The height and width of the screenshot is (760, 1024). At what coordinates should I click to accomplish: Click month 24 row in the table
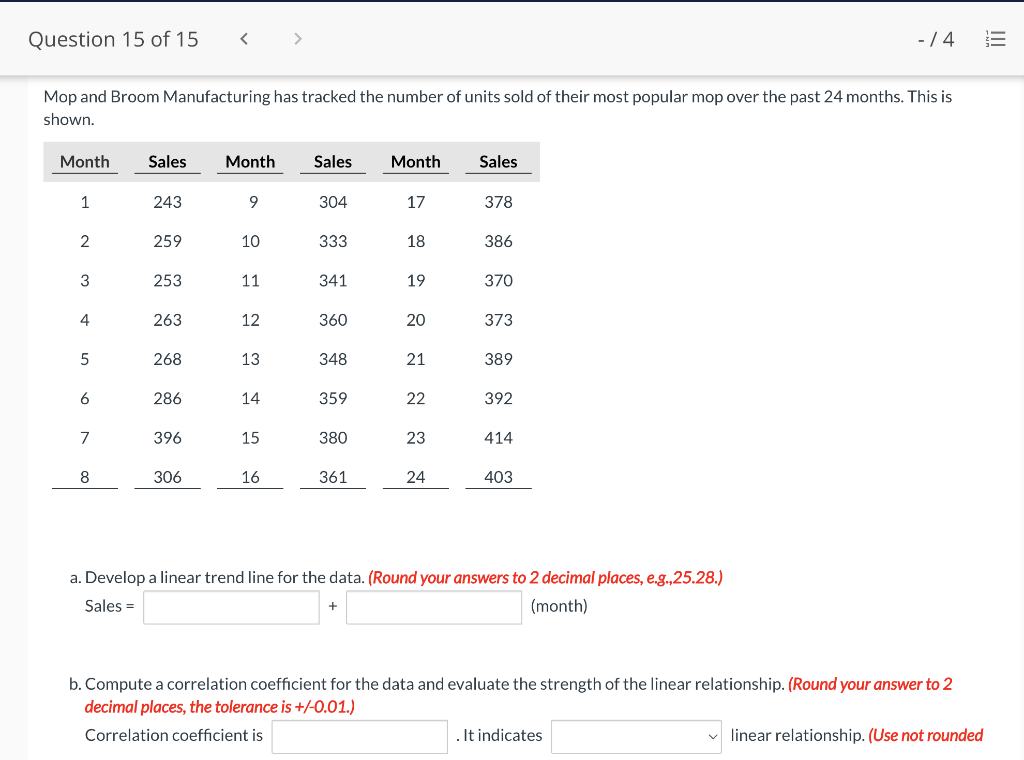click(x=415, y=477)
